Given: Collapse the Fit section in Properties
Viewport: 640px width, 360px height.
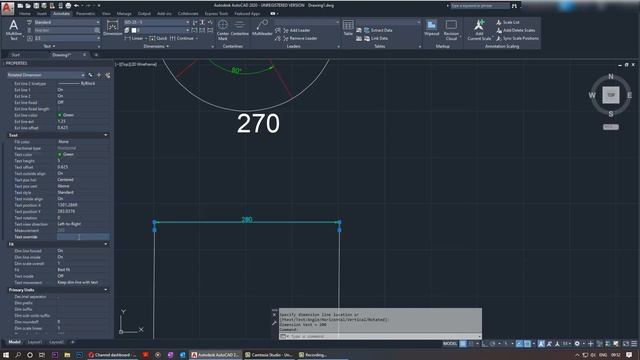Looking at the screenshot, I should click(x=106, y=244).
